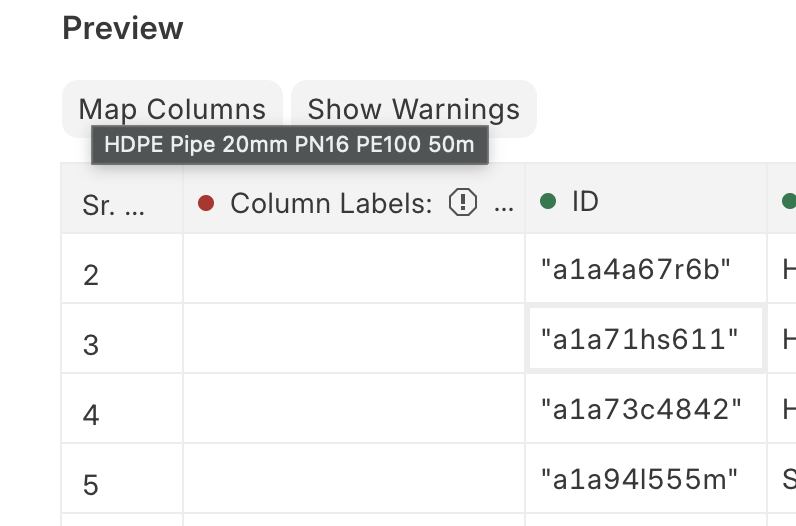Open the ellipsis menu in Column Labels header

point(505,203)
